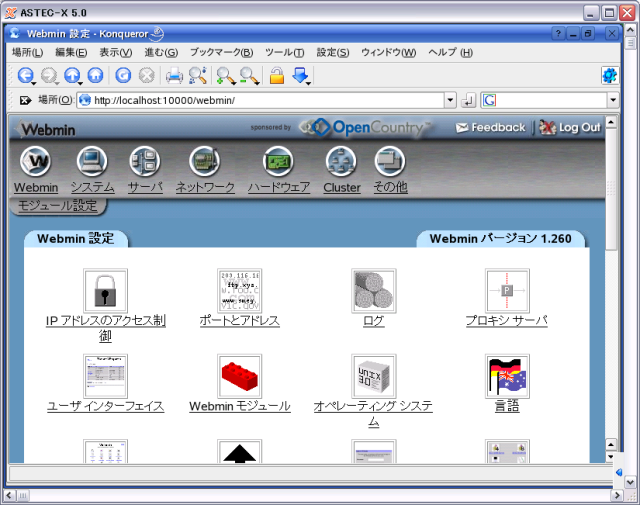Open the Webmin モジュール red brick icon
The width and height of the screenshot is (640, 505).
click(x=240, y=376)
